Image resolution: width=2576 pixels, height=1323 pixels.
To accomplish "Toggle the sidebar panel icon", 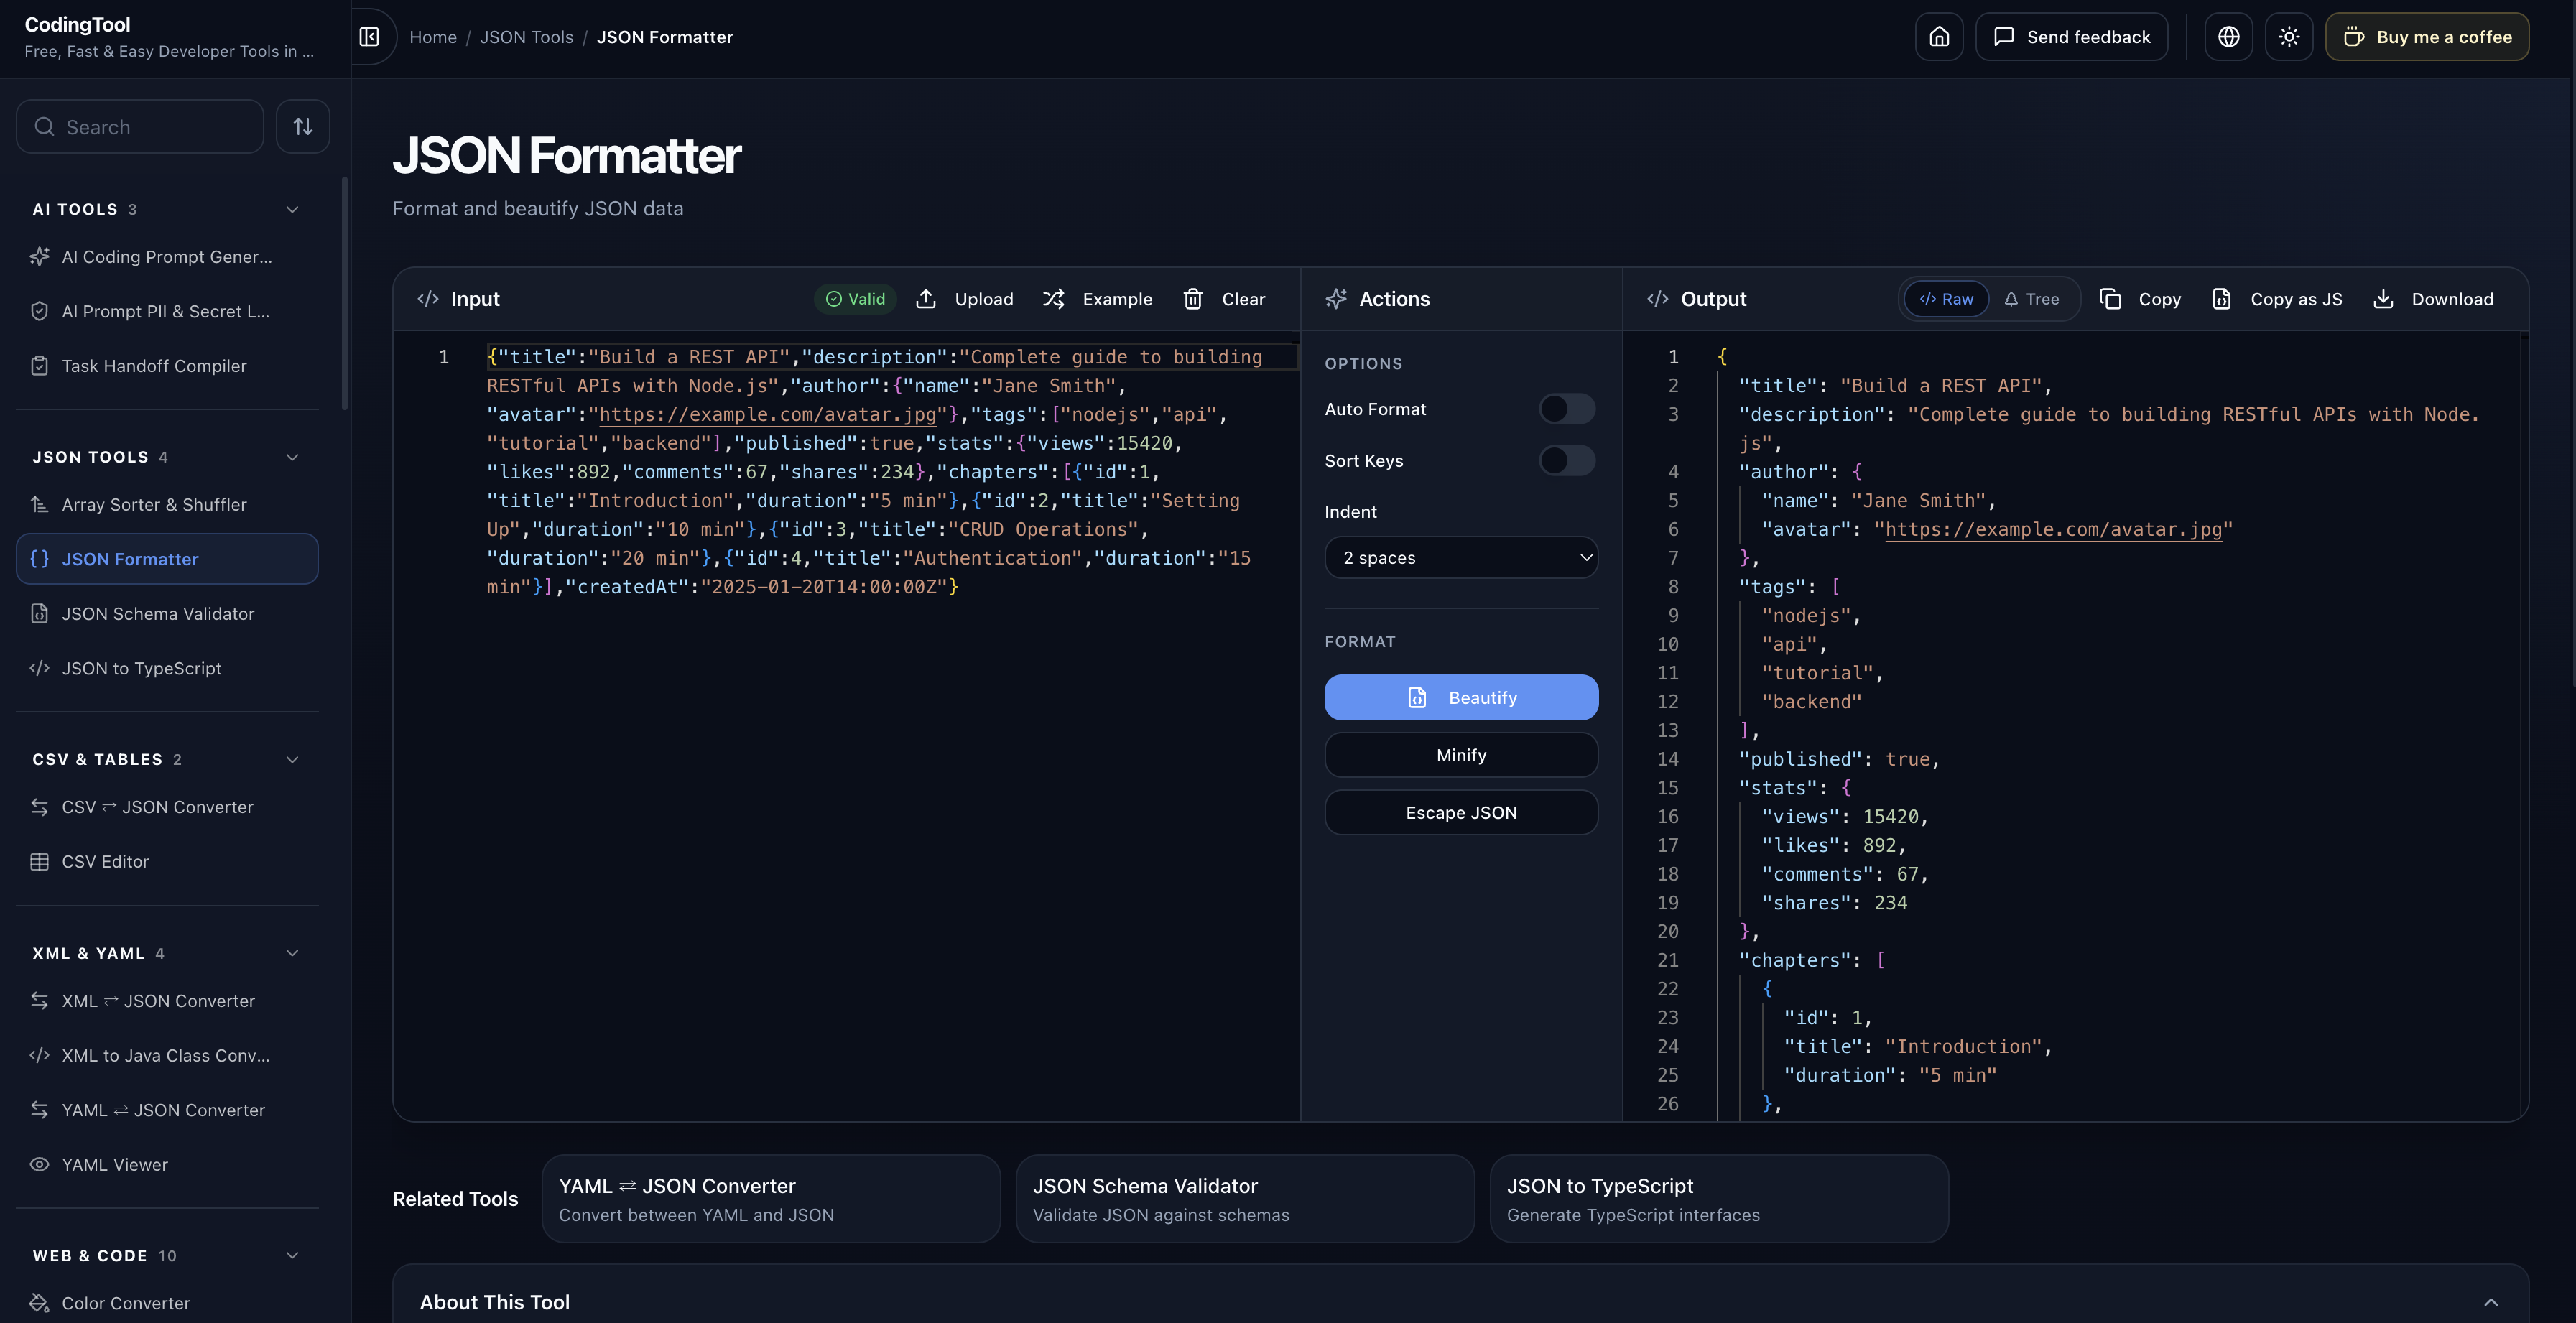I will (370, 37).
